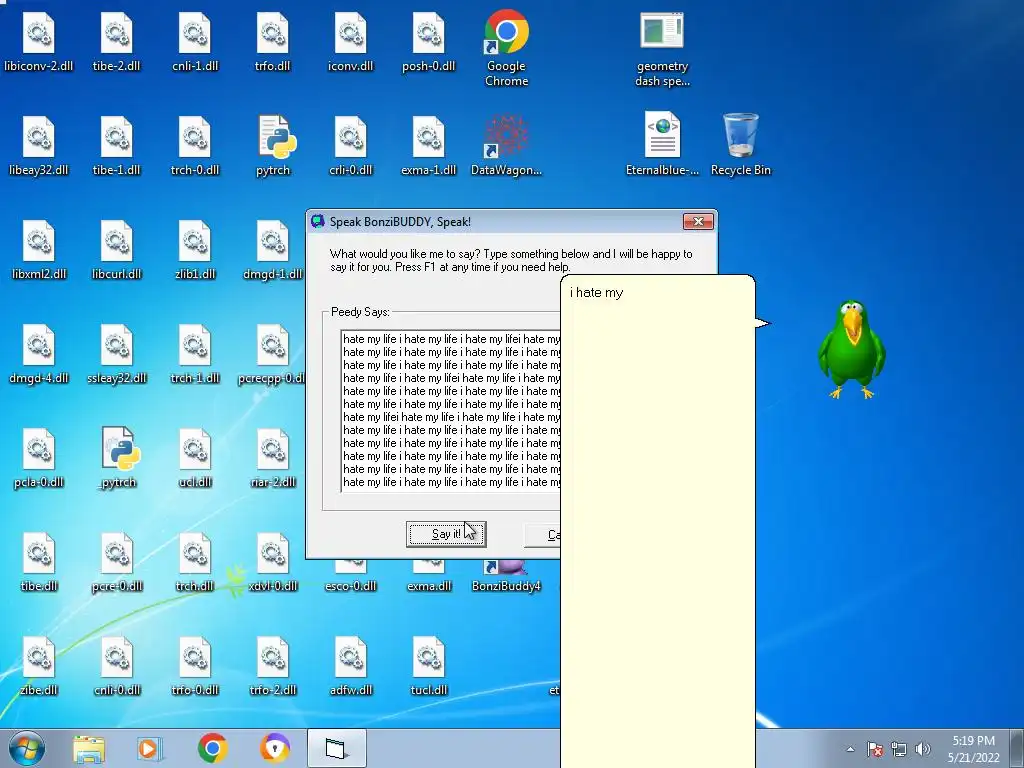Screen dimensions: 1024x768
Task: Select the trch-0.dll icon
Action: click(x=195, y=146)
